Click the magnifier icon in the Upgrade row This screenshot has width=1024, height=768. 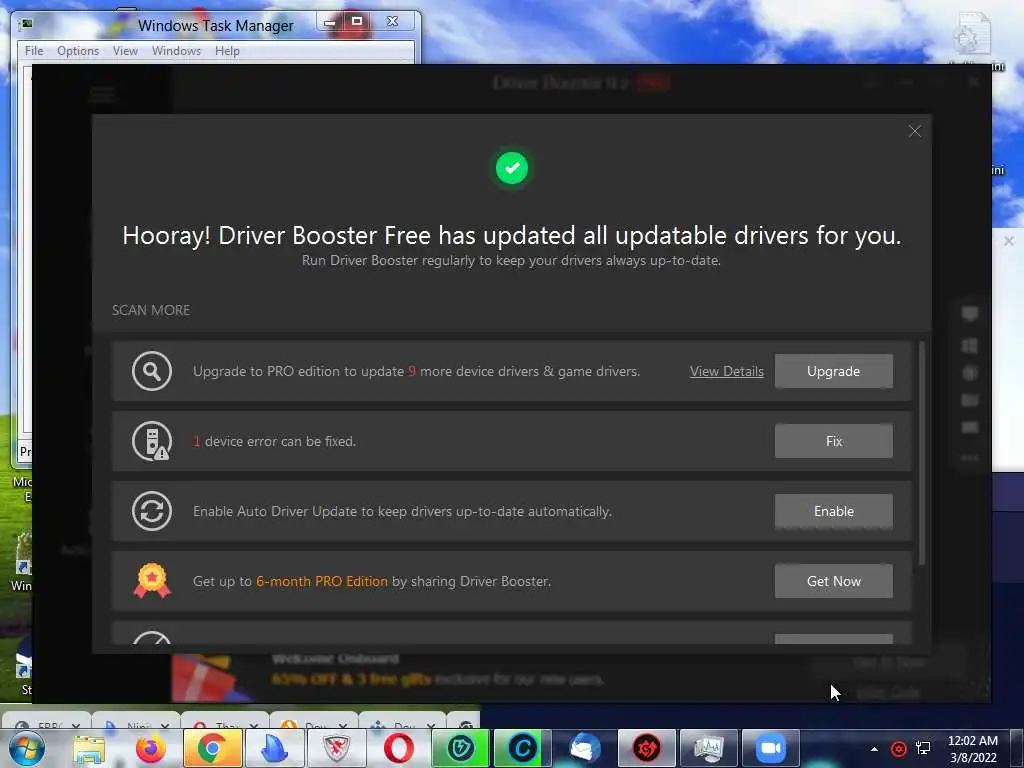152,371
